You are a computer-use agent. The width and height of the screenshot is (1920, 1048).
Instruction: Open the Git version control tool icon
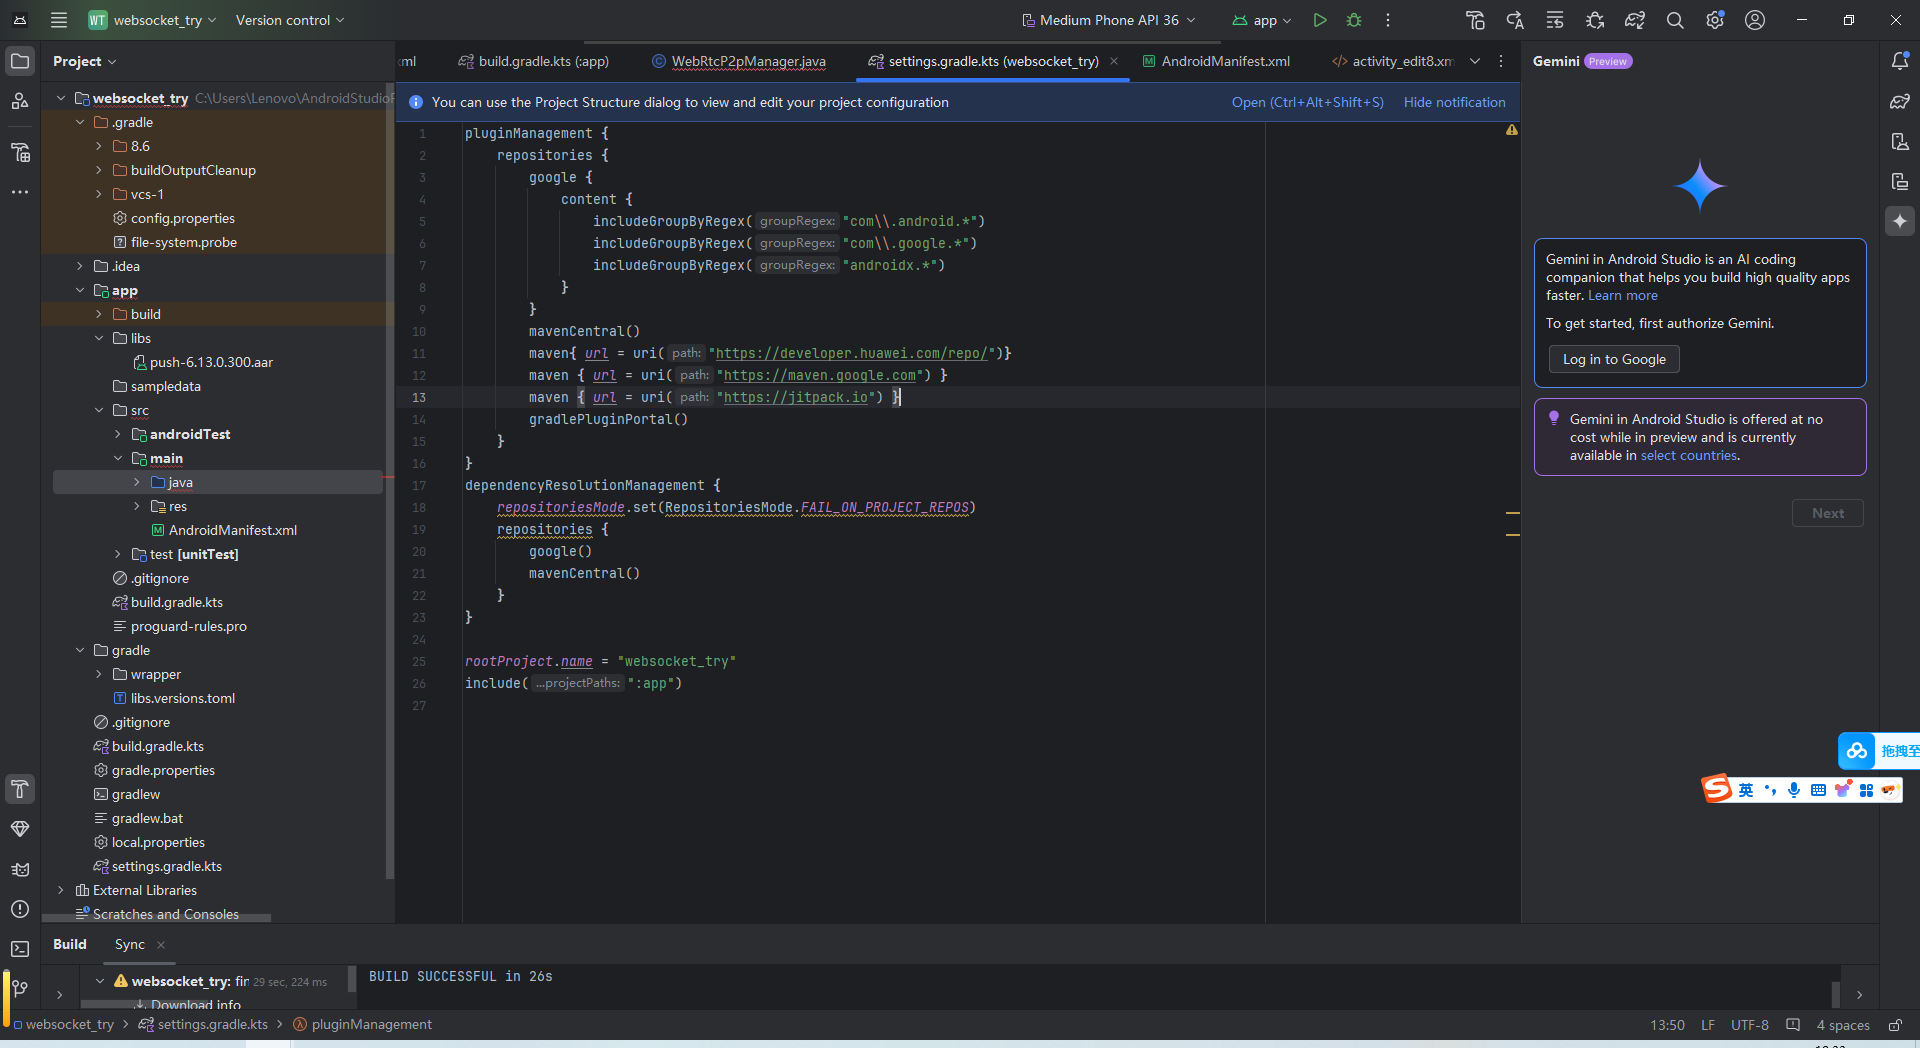tap(20, 989)
